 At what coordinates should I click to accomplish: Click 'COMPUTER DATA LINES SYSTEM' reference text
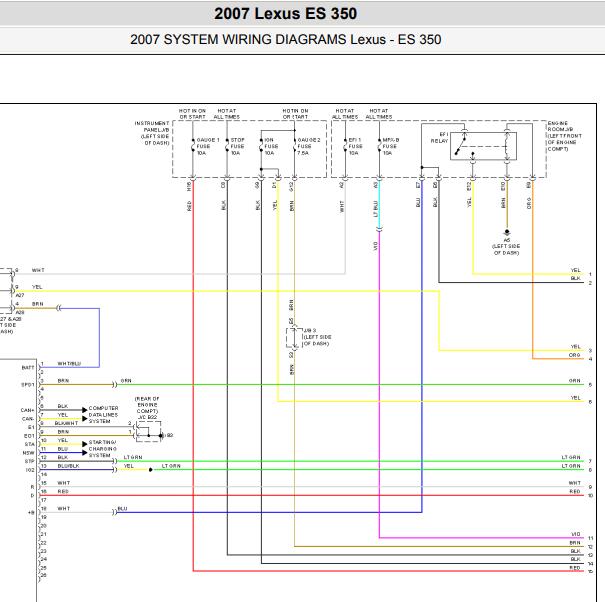coord(103,414)
